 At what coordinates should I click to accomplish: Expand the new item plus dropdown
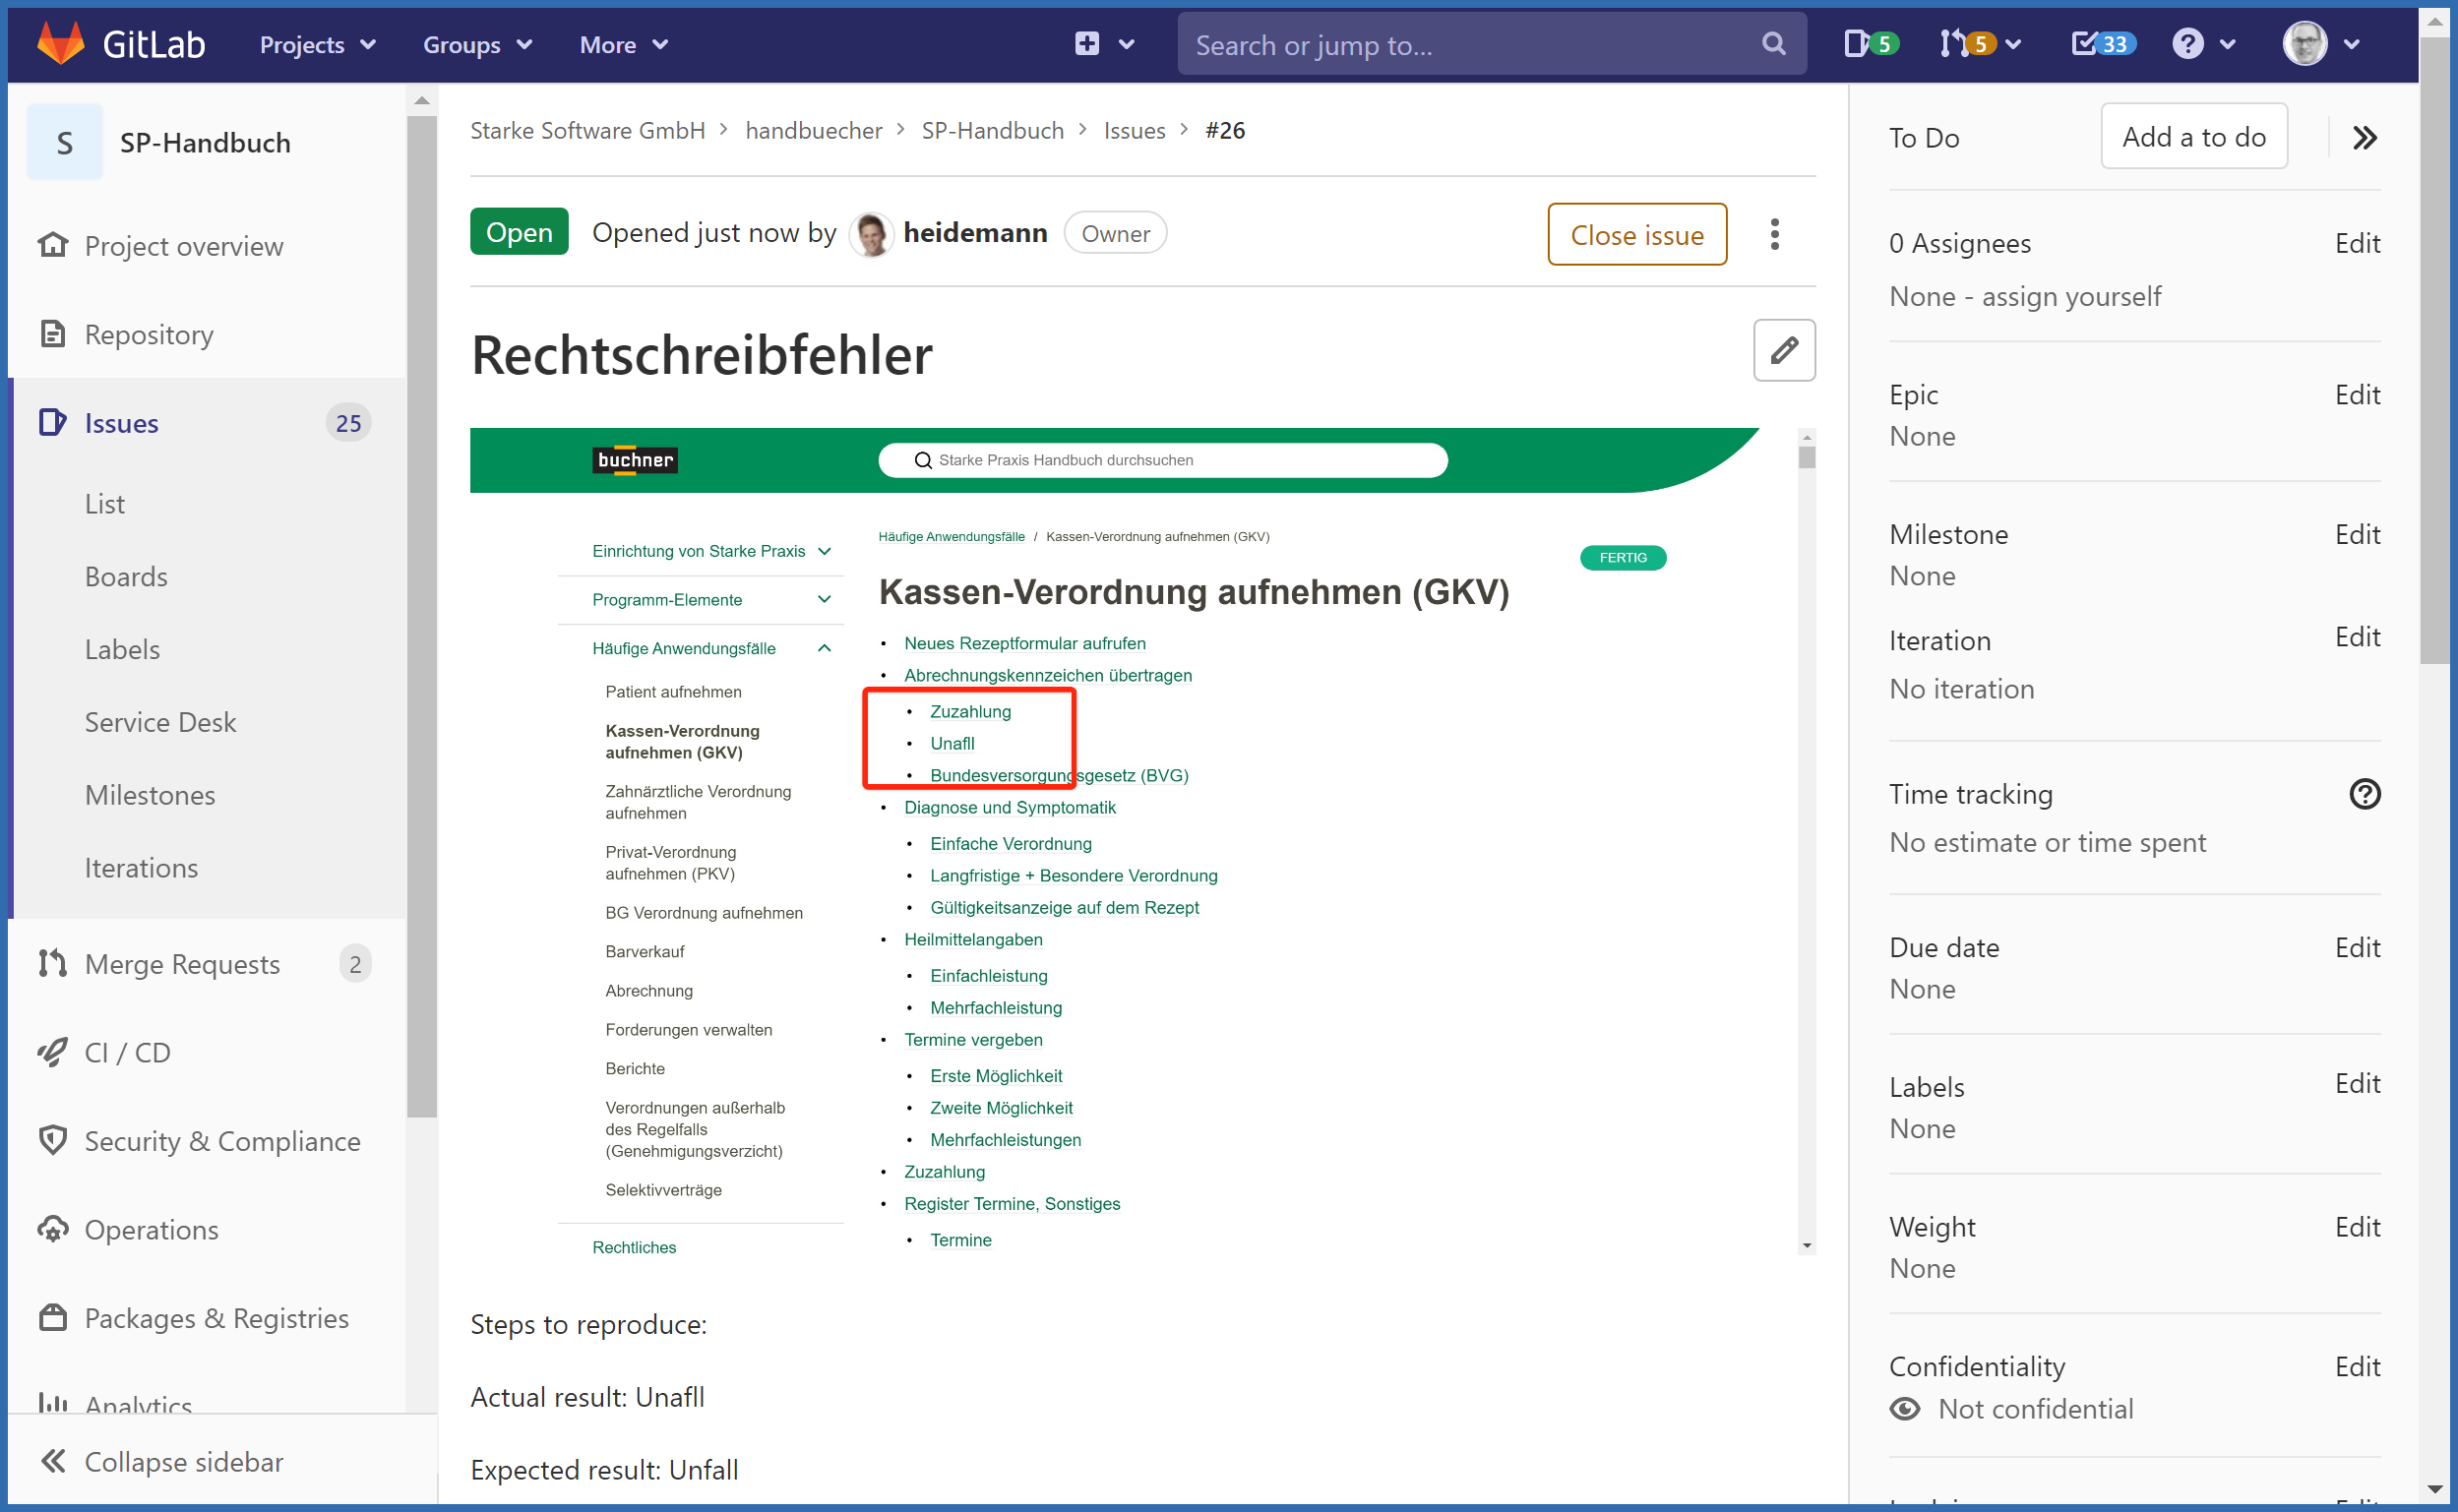1103,44
